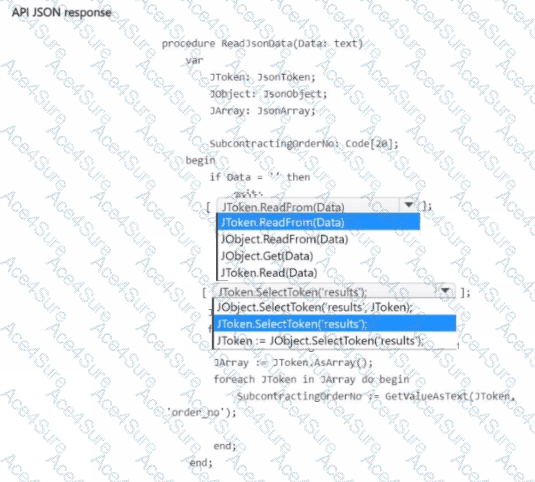Click the procedure ReadJsonData code line
This screenshot has height=482, width=535.
pyautogui.click(x=262, y=44)
